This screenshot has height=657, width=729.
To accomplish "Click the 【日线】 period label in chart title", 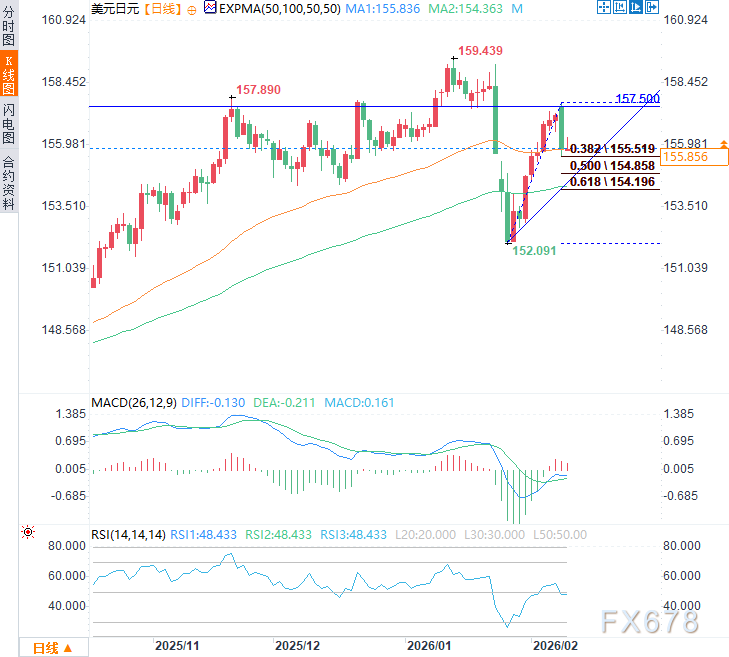I will click(x=160, y=9).
